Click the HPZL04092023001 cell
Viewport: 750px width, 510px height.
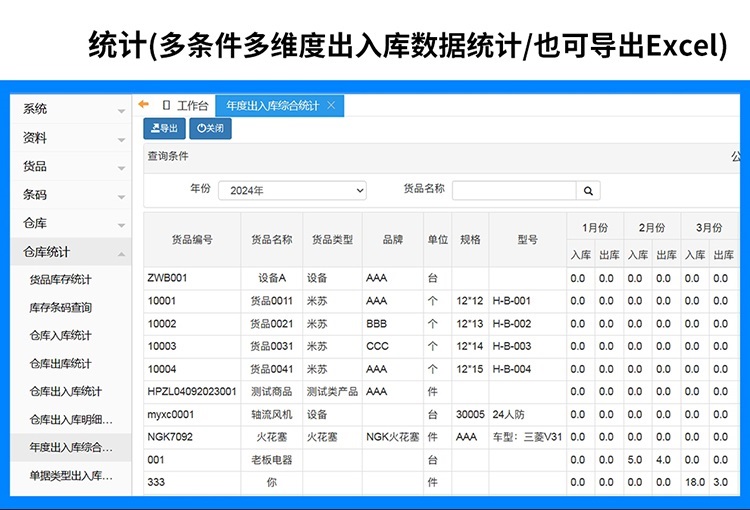tap(192, 392)
